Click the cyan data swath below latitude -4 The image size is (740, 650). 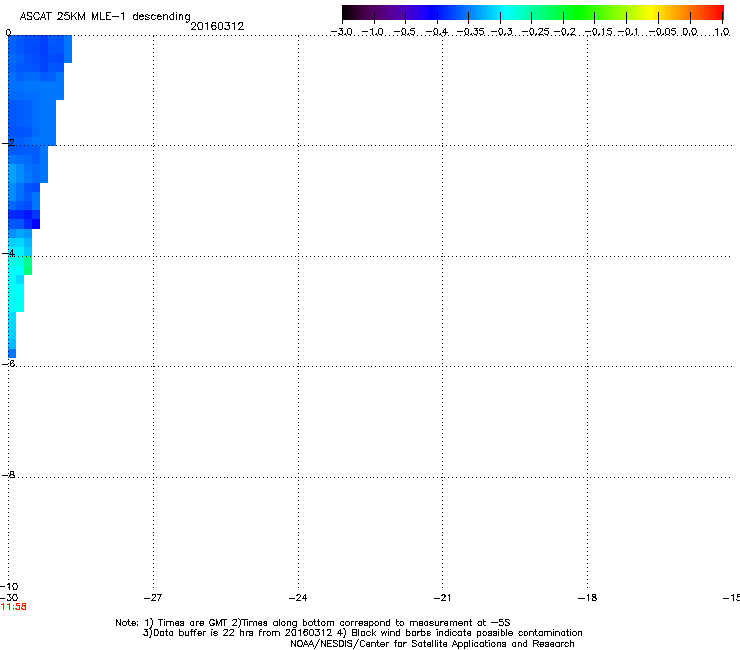16,293
